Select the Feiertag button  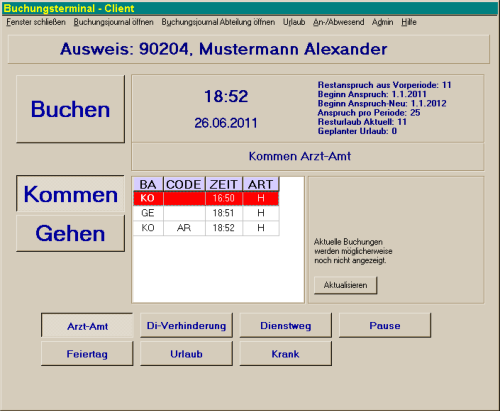tap(87, 353)
